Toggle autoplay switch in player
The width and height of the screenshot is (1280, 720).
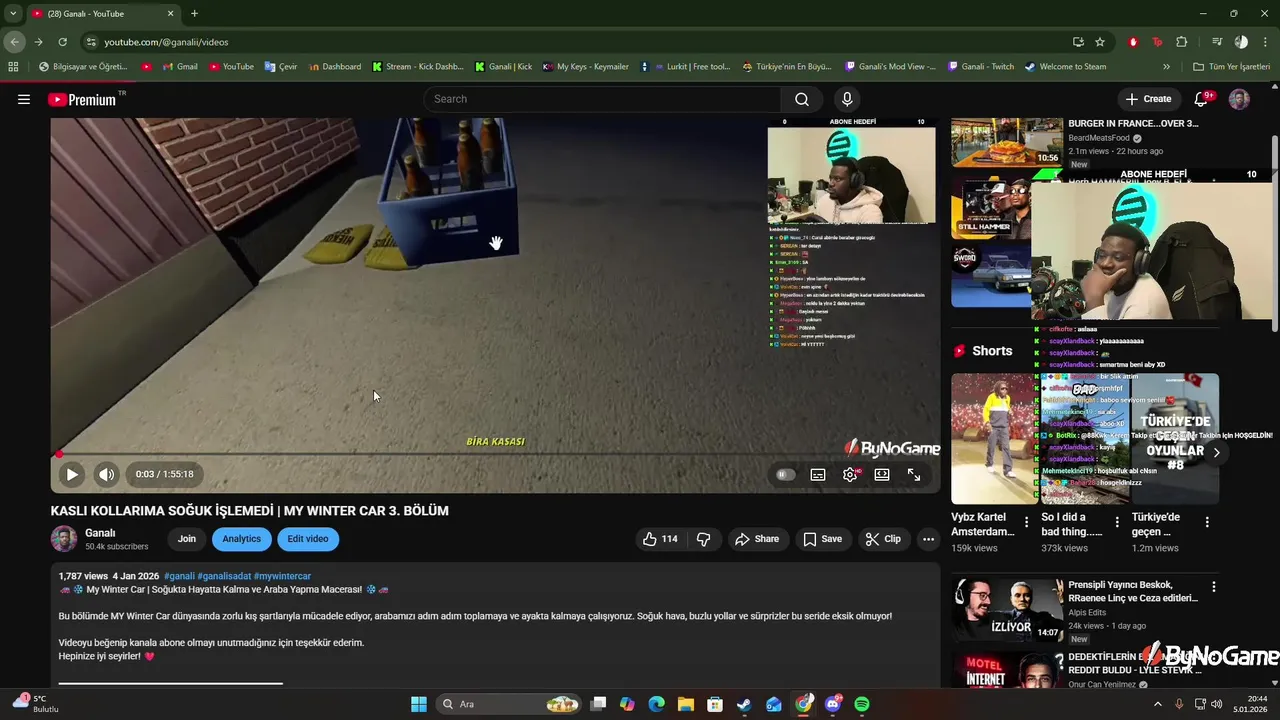point(786,475)
